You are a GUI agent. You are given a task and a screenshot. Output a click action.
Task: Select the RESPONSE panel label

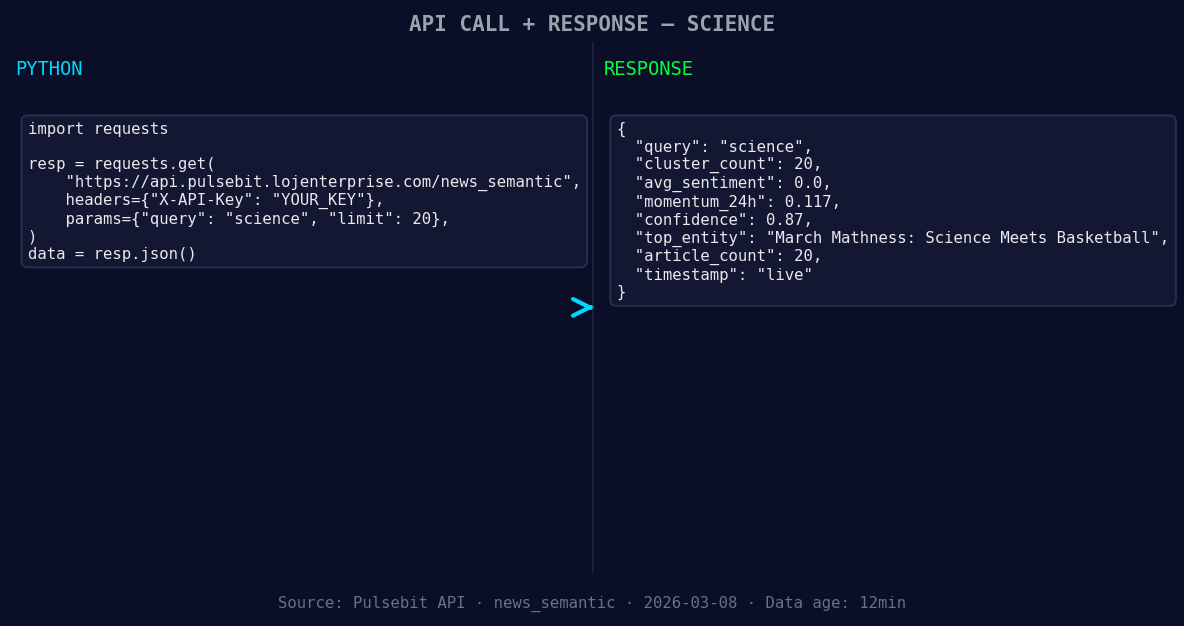(x=647, y=68)
